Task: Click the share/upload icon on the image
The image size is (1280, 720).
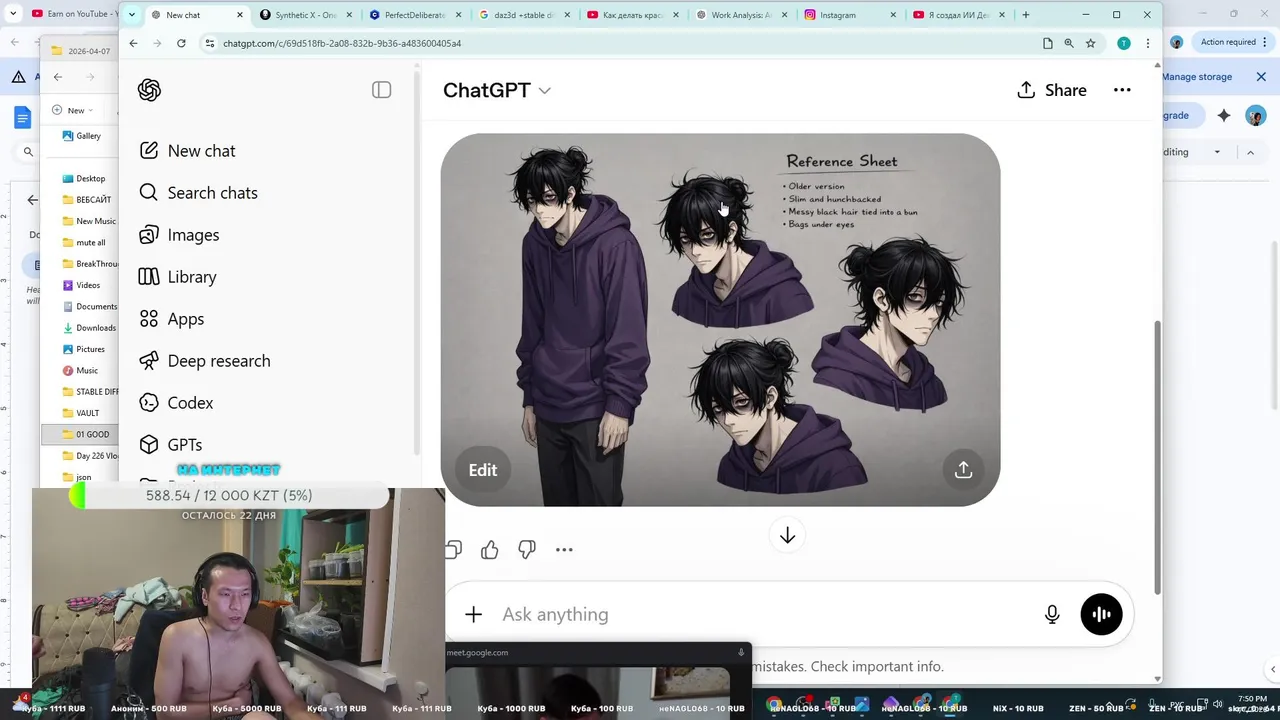Action: click(963, 470)
